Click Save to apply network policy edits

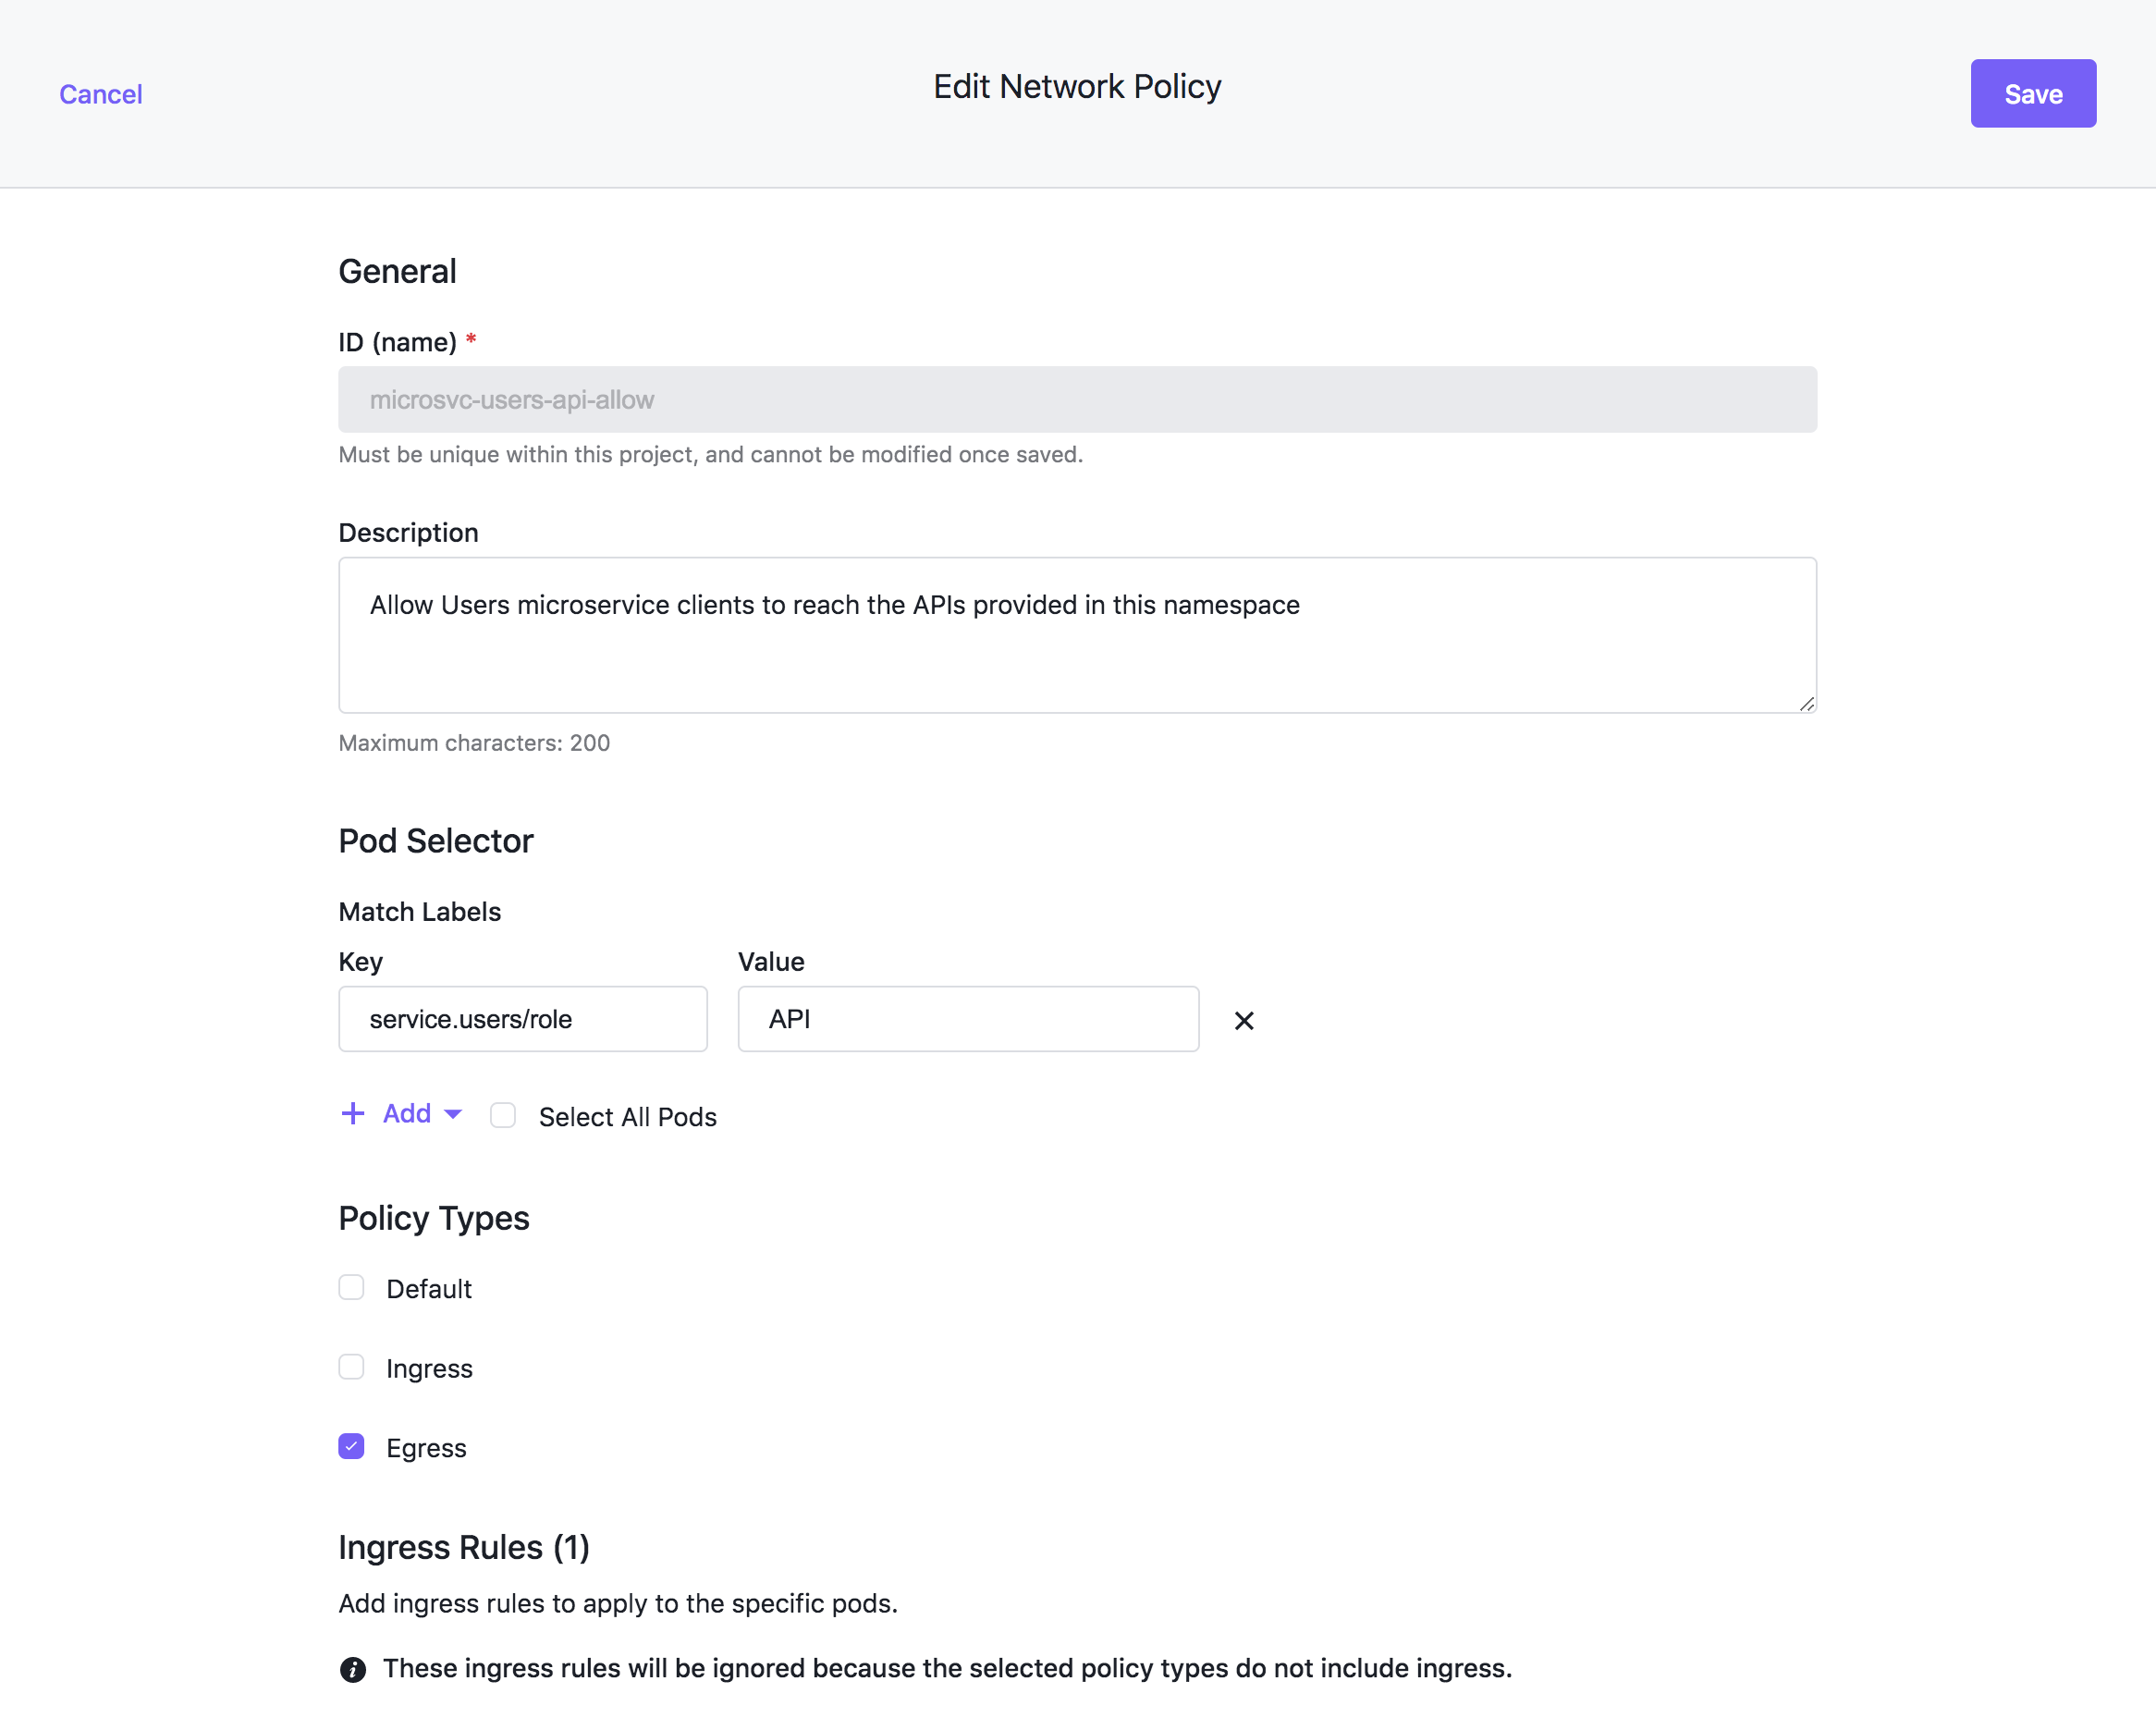click(x=2031, y=92)
